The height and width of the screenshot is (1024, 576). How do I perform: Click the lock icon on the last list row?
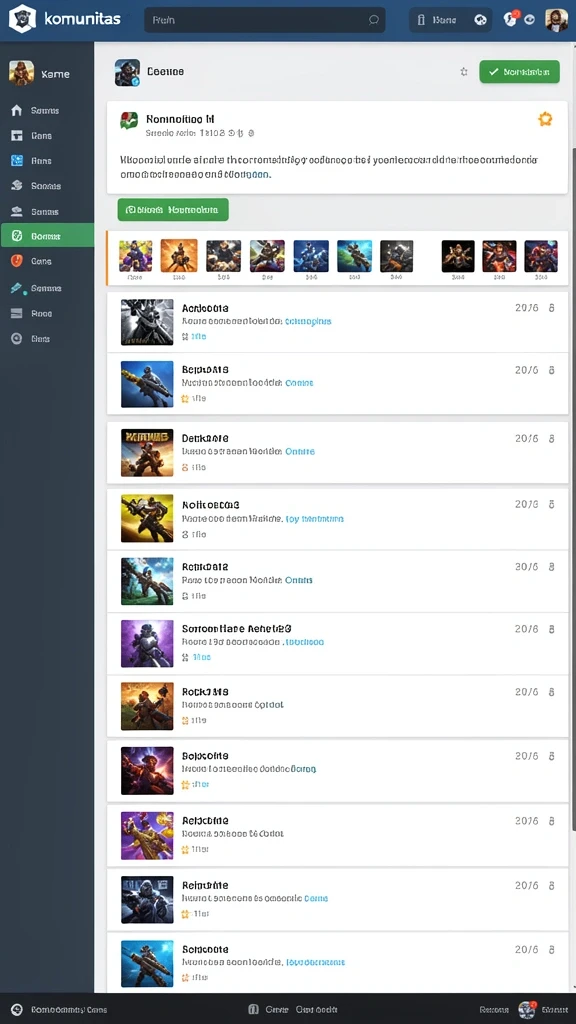tap(551, 950)
